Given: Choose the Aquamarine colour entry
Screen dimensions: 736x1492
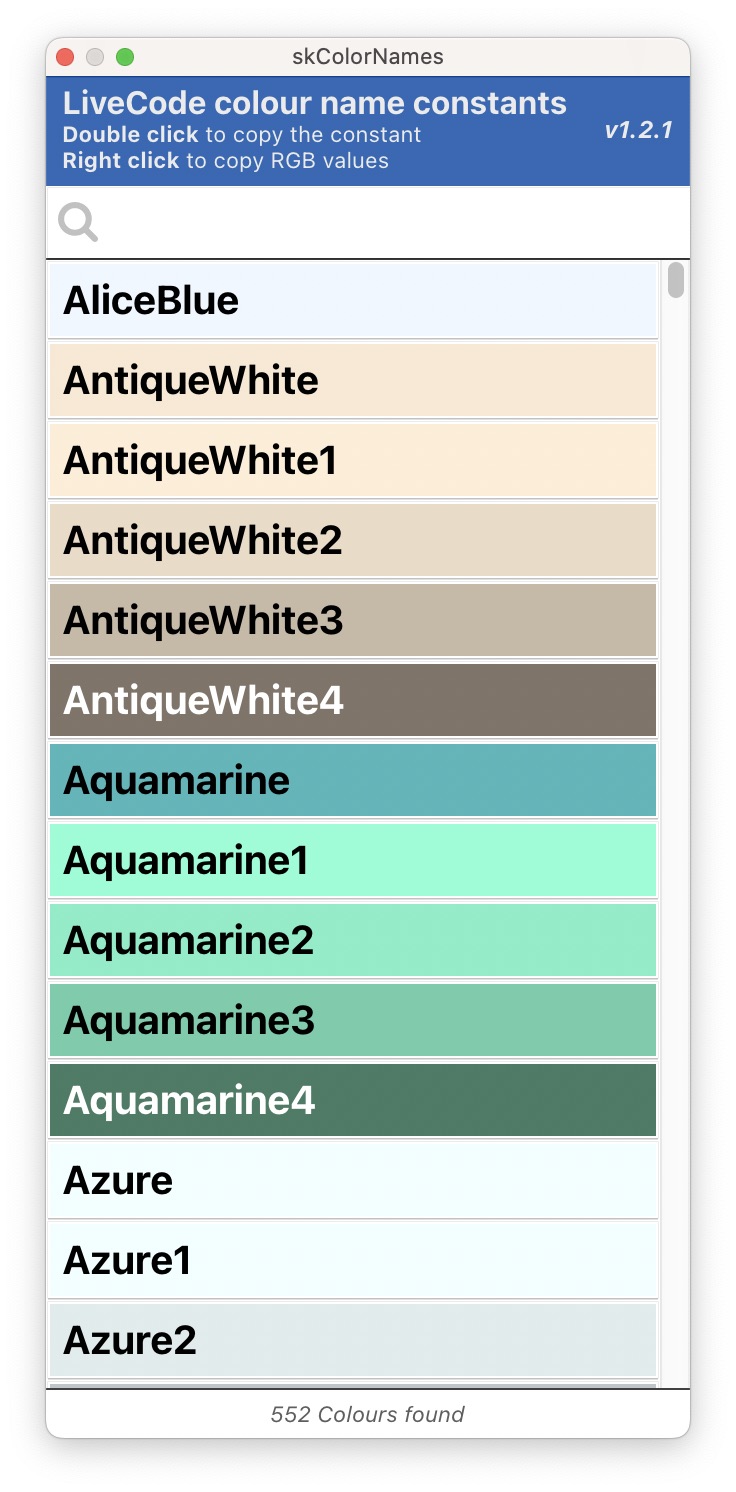Looking at the screenshot, I should point(353,780).
